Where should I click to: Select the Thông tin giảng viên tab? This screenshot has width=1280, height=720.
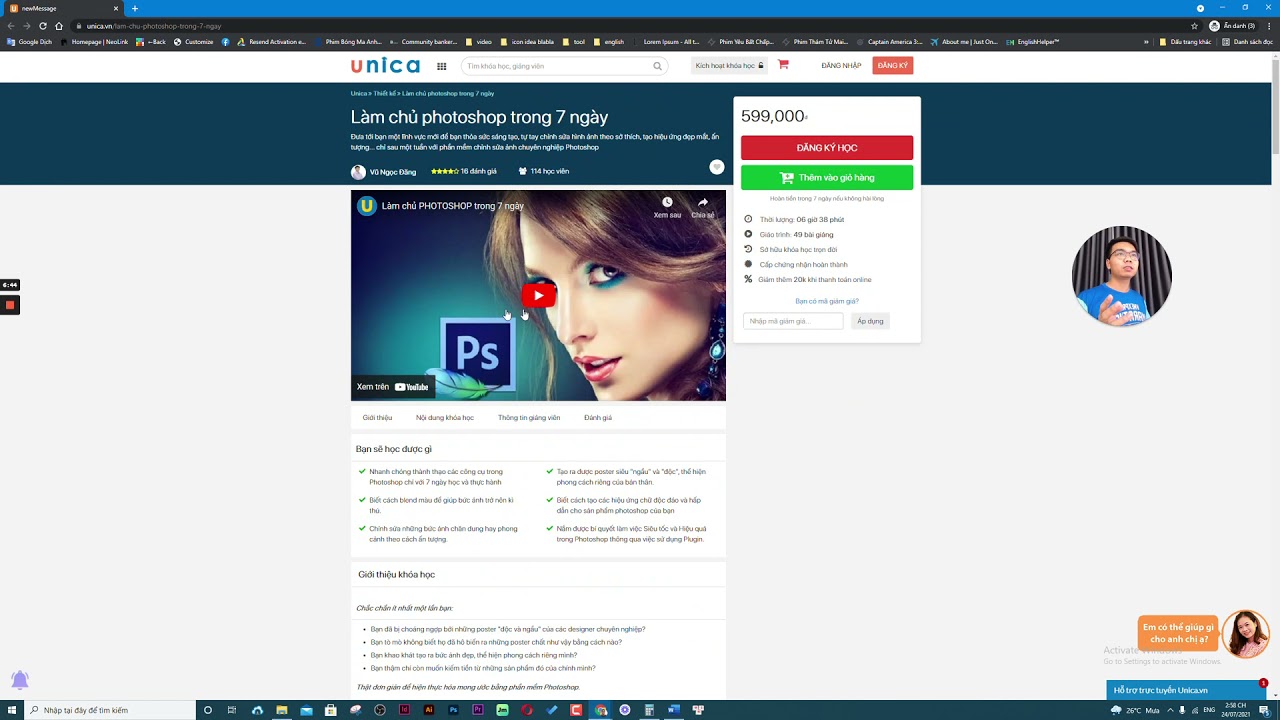[529, 418]
